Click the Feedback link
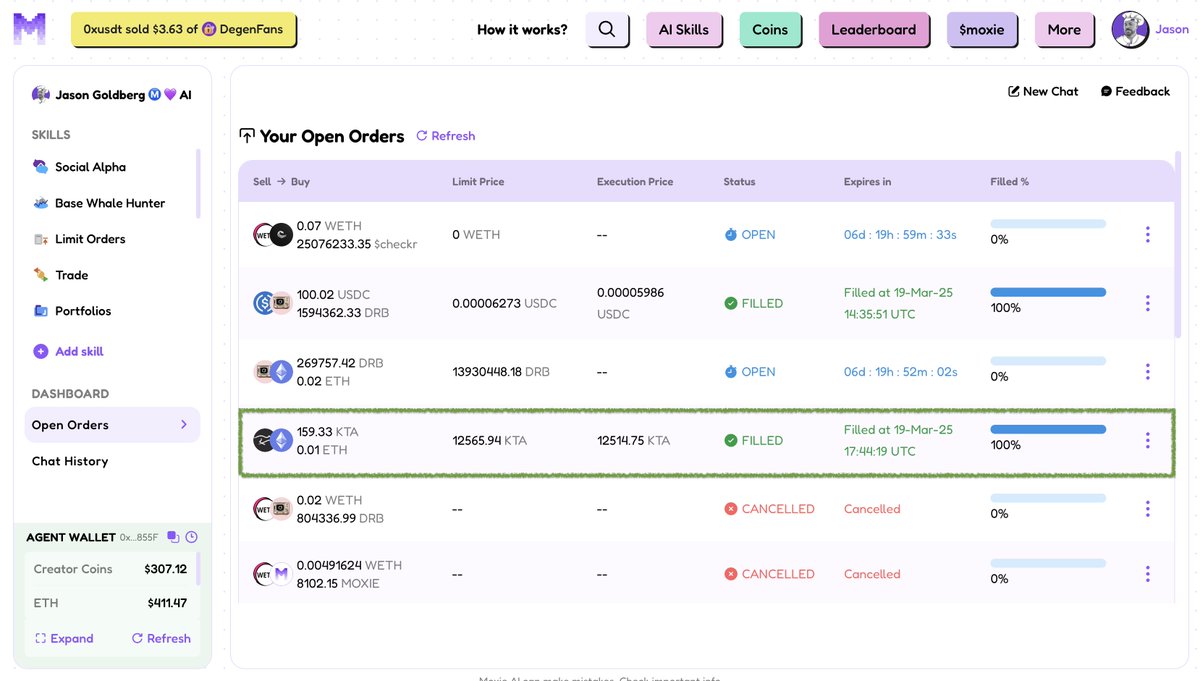 1135,91
